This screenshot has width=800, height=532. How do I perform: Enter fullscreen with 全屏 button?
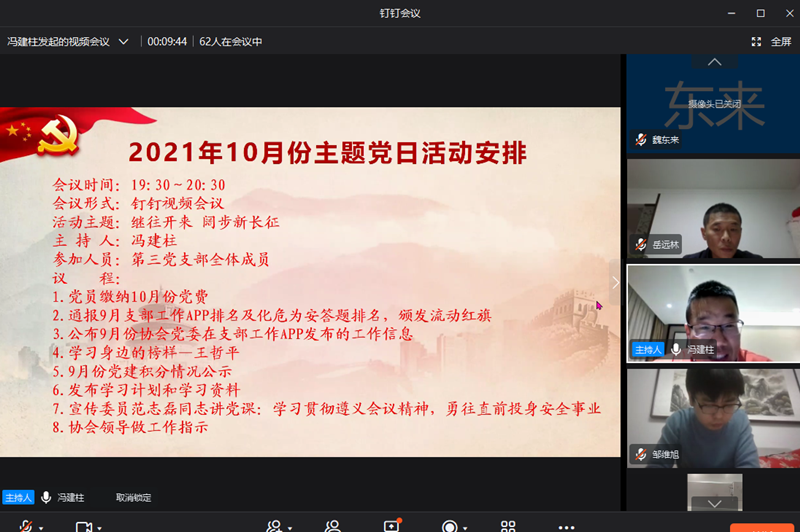tap(771, 42)
